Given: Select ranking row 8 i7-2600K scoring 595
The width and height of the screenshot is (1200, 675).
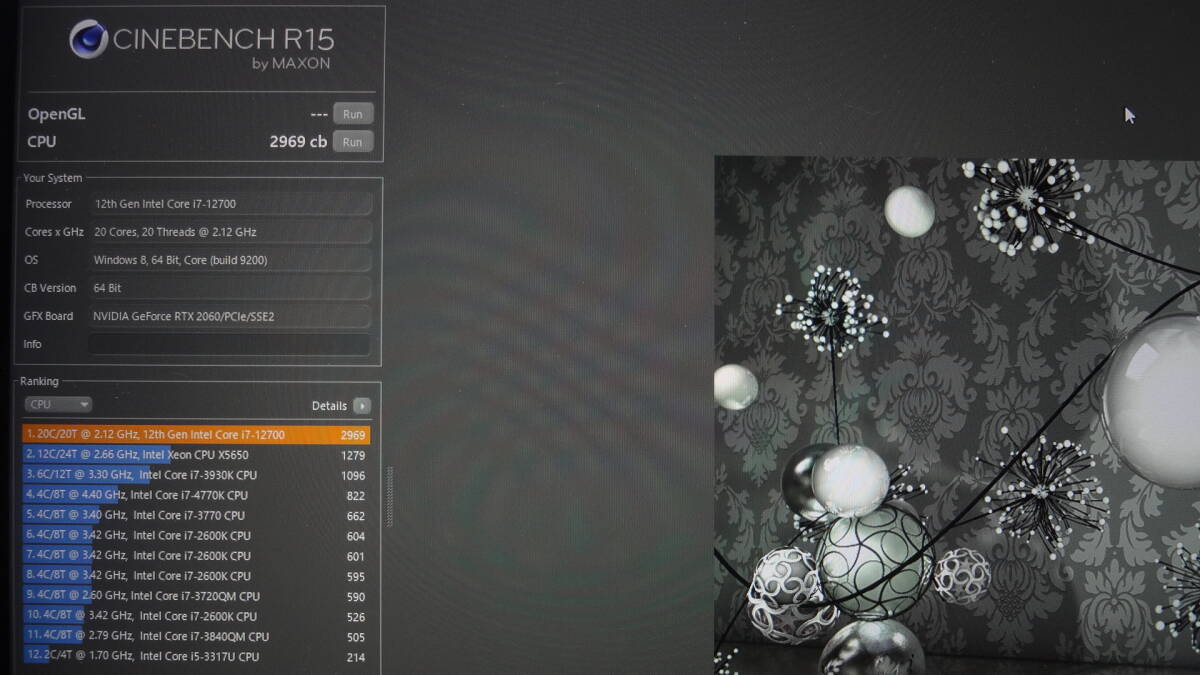Looking at the screenshot, I should 196,576.
